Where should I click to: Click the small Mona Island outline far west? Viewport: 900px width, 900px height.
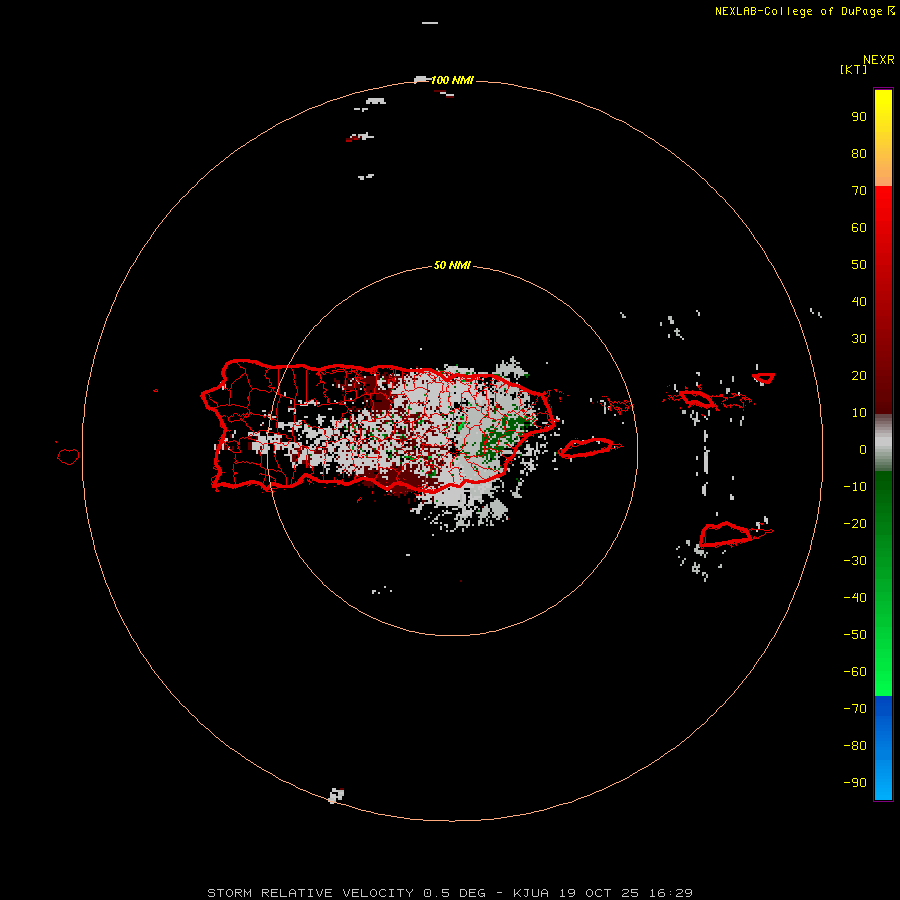click(68, 456)
